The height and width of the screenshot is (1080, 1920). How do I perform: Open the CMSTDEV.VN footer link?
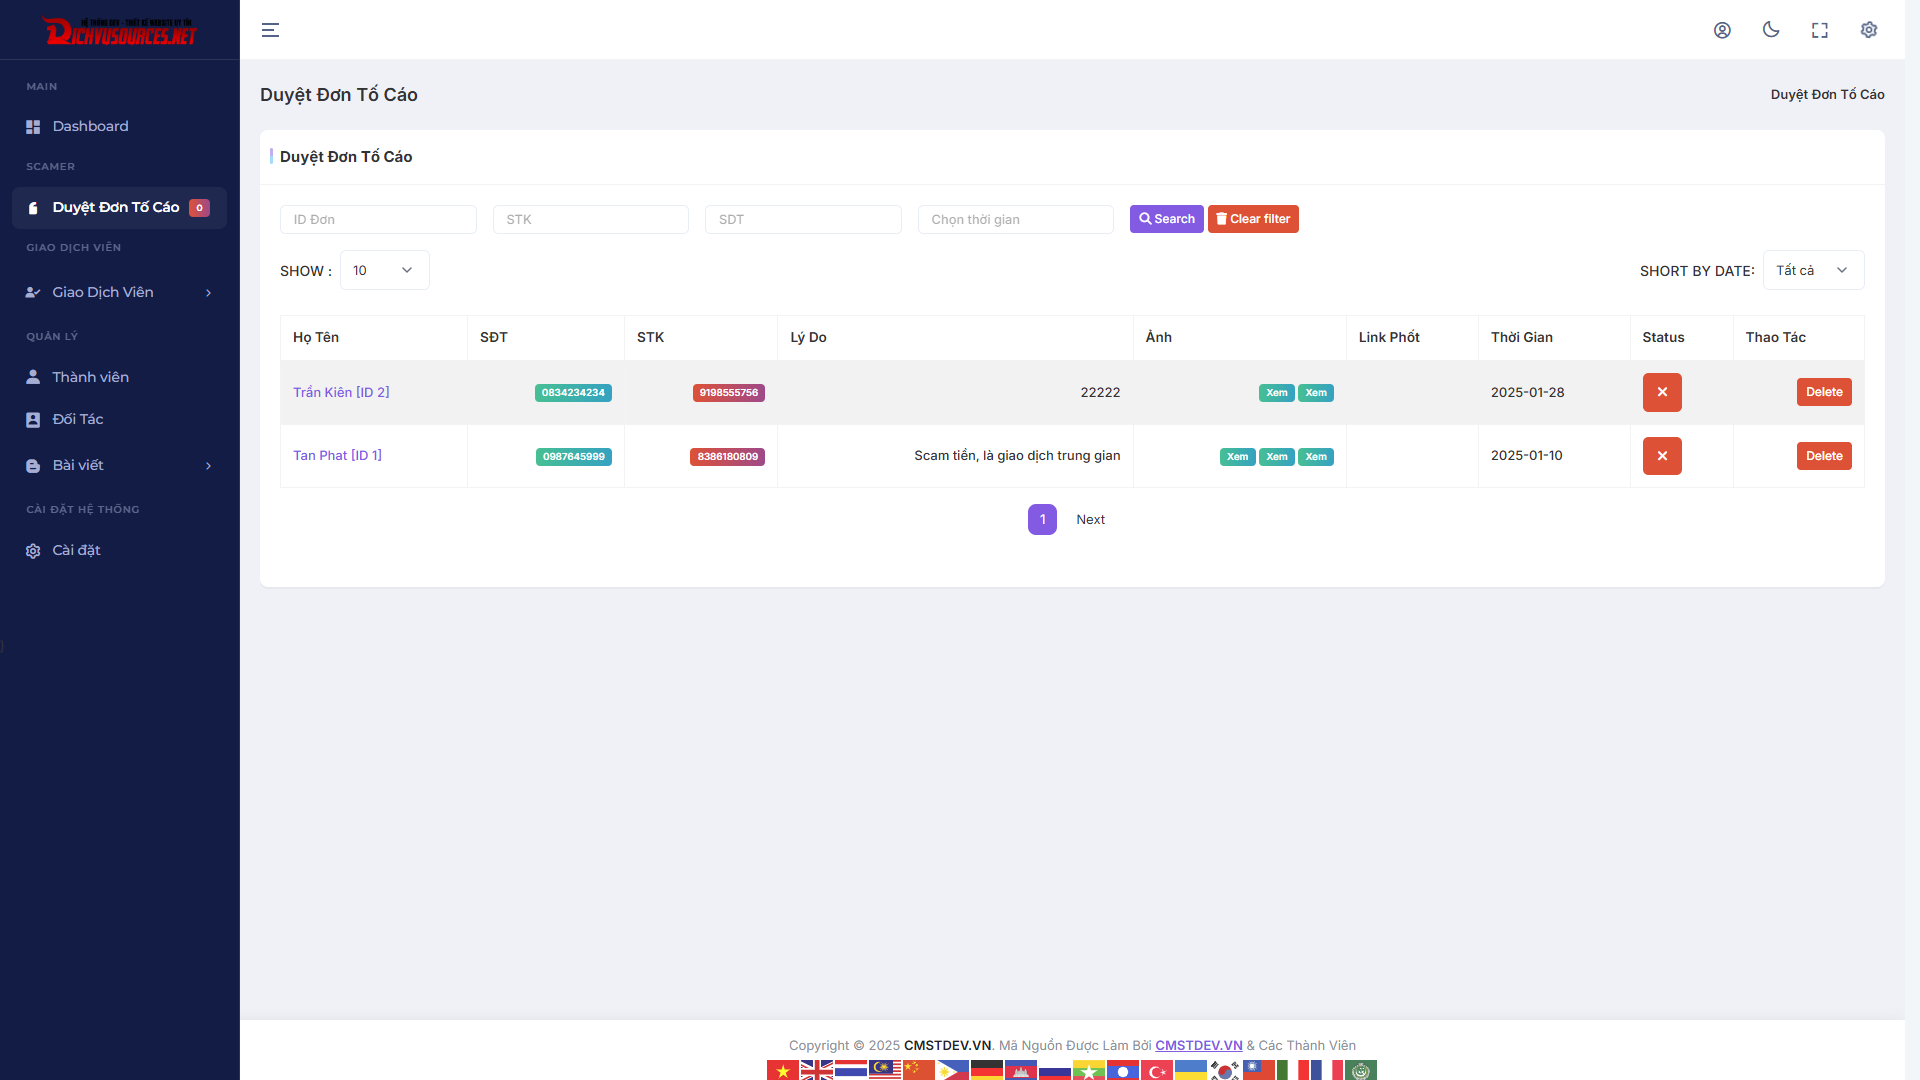[1198, 1045]
